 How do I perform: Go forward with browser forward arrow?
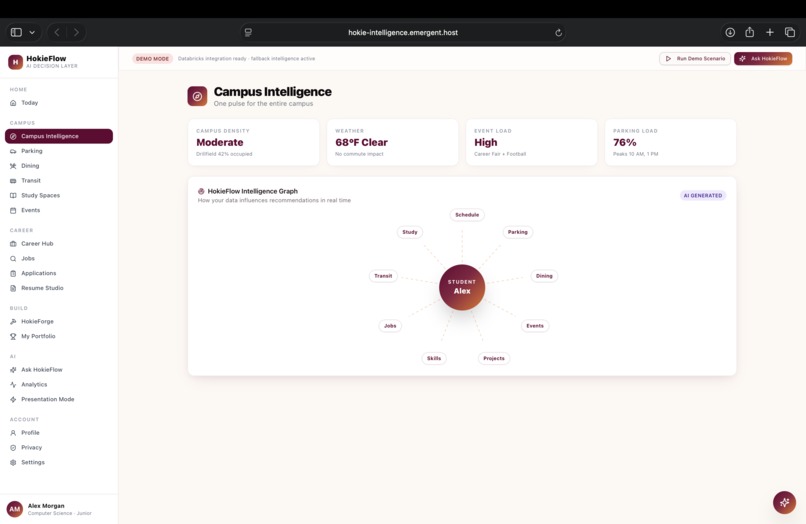coord(76,32)
